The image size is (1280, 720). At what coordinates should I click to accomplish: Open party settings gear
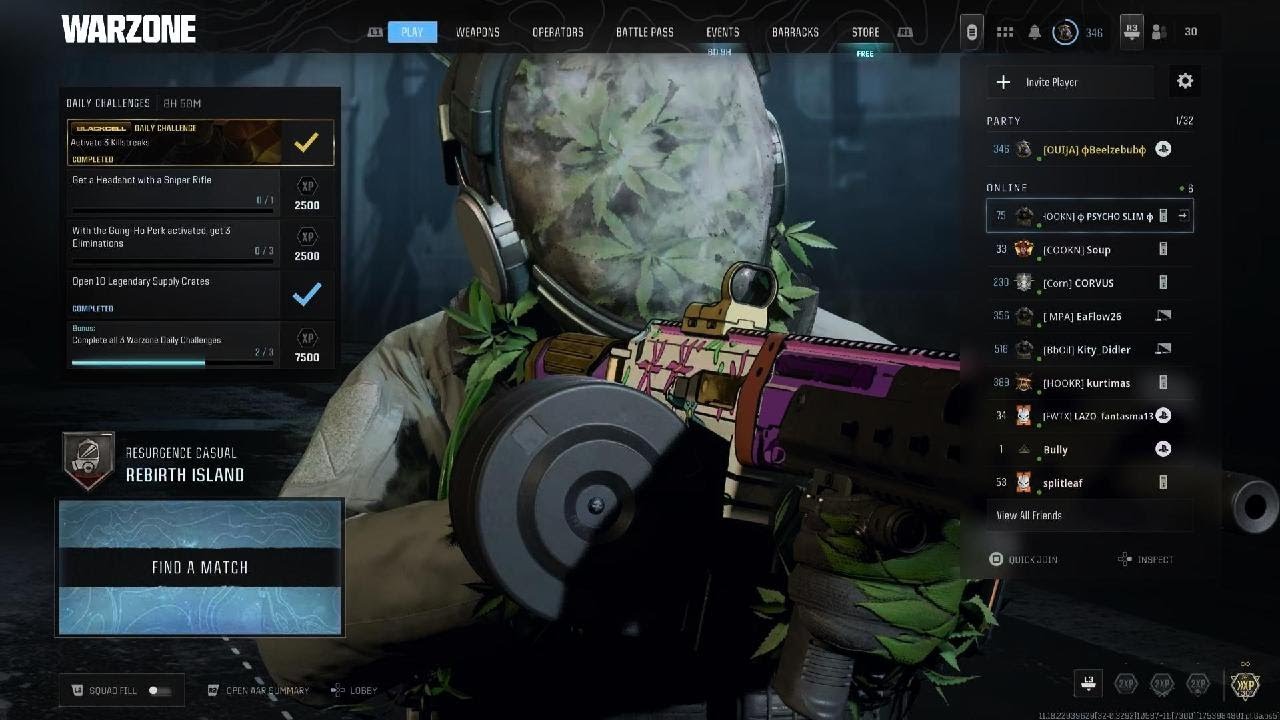(x=1185, y=81)
